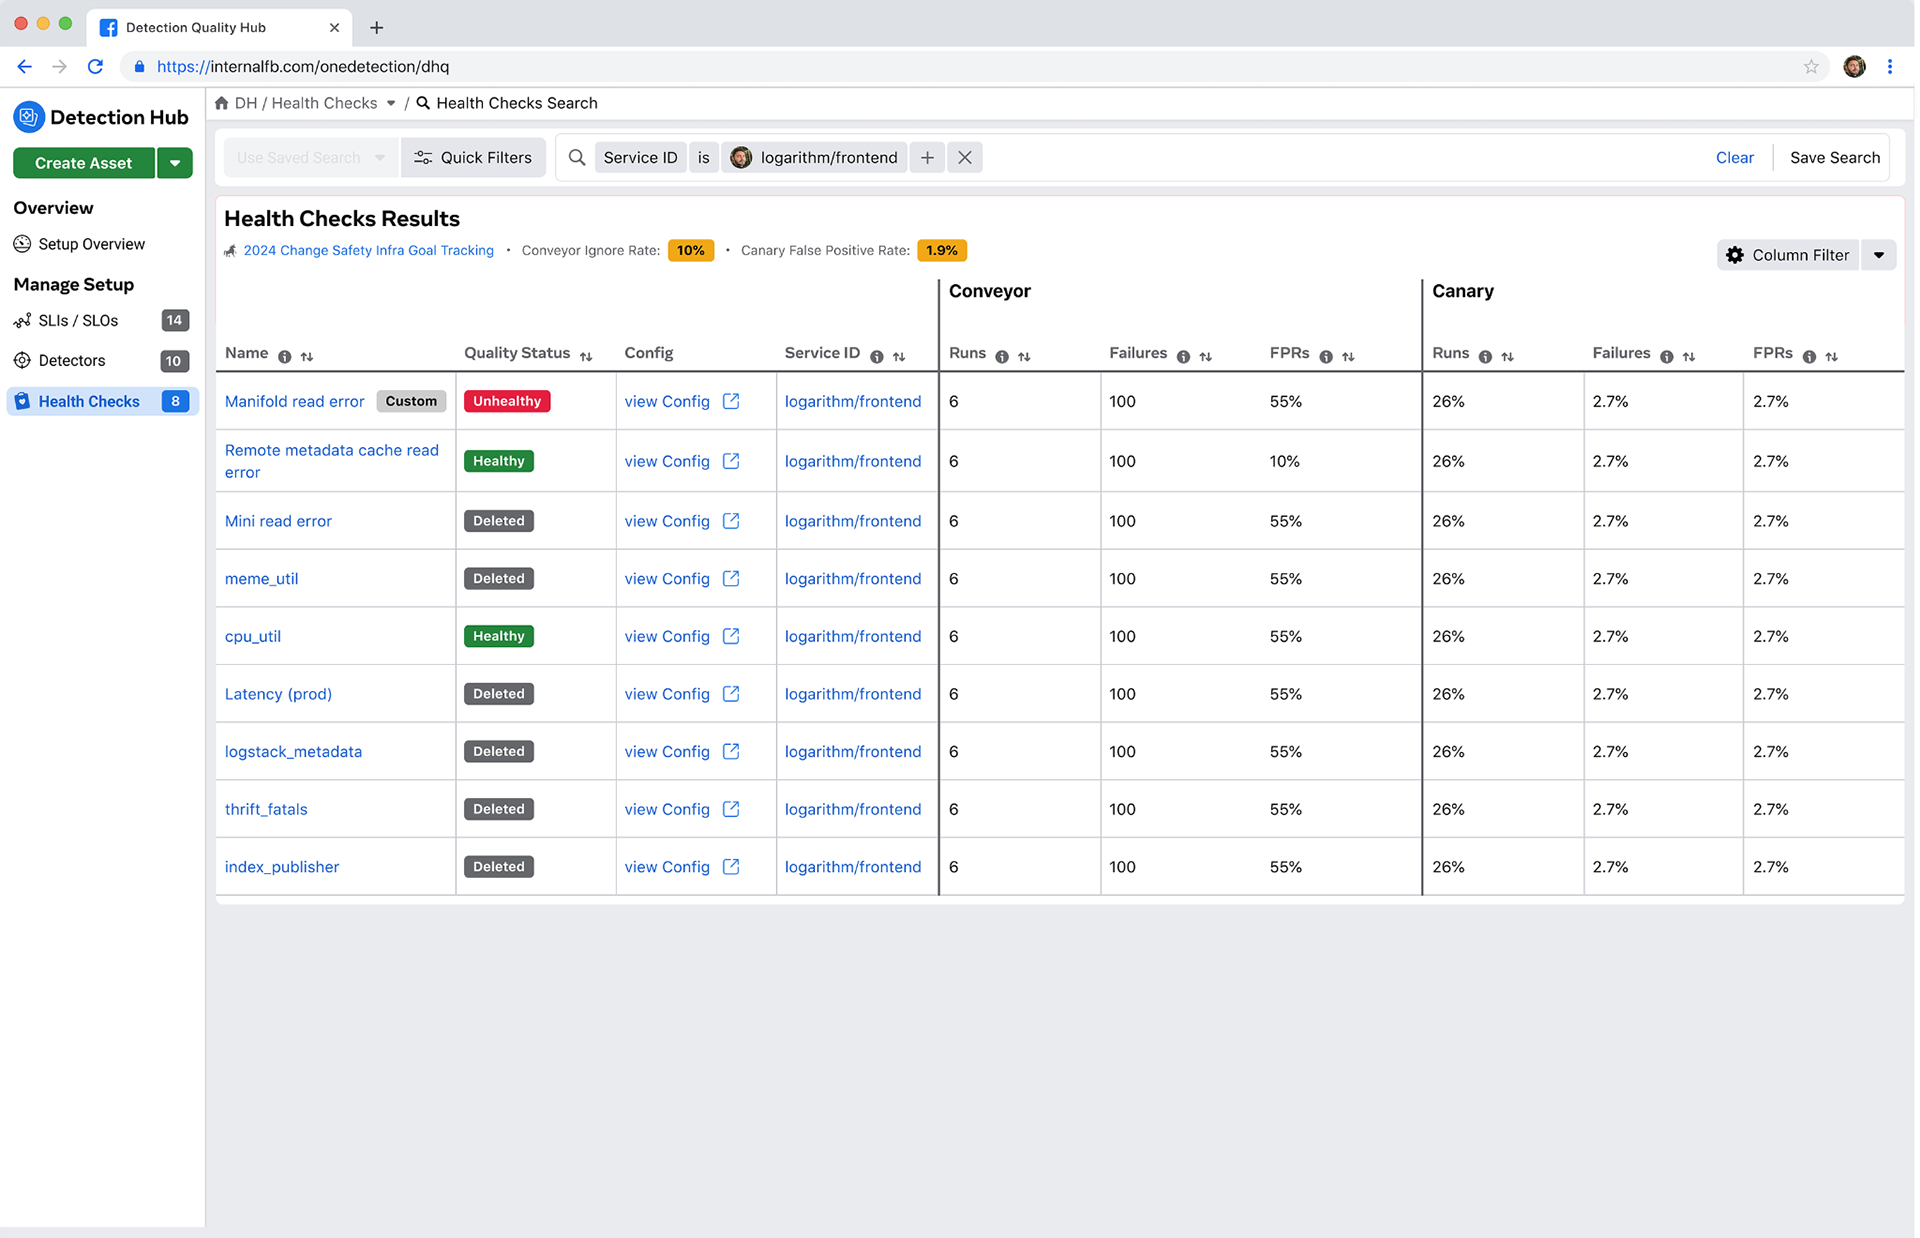Click the home icon in breadcrumb

222,103
